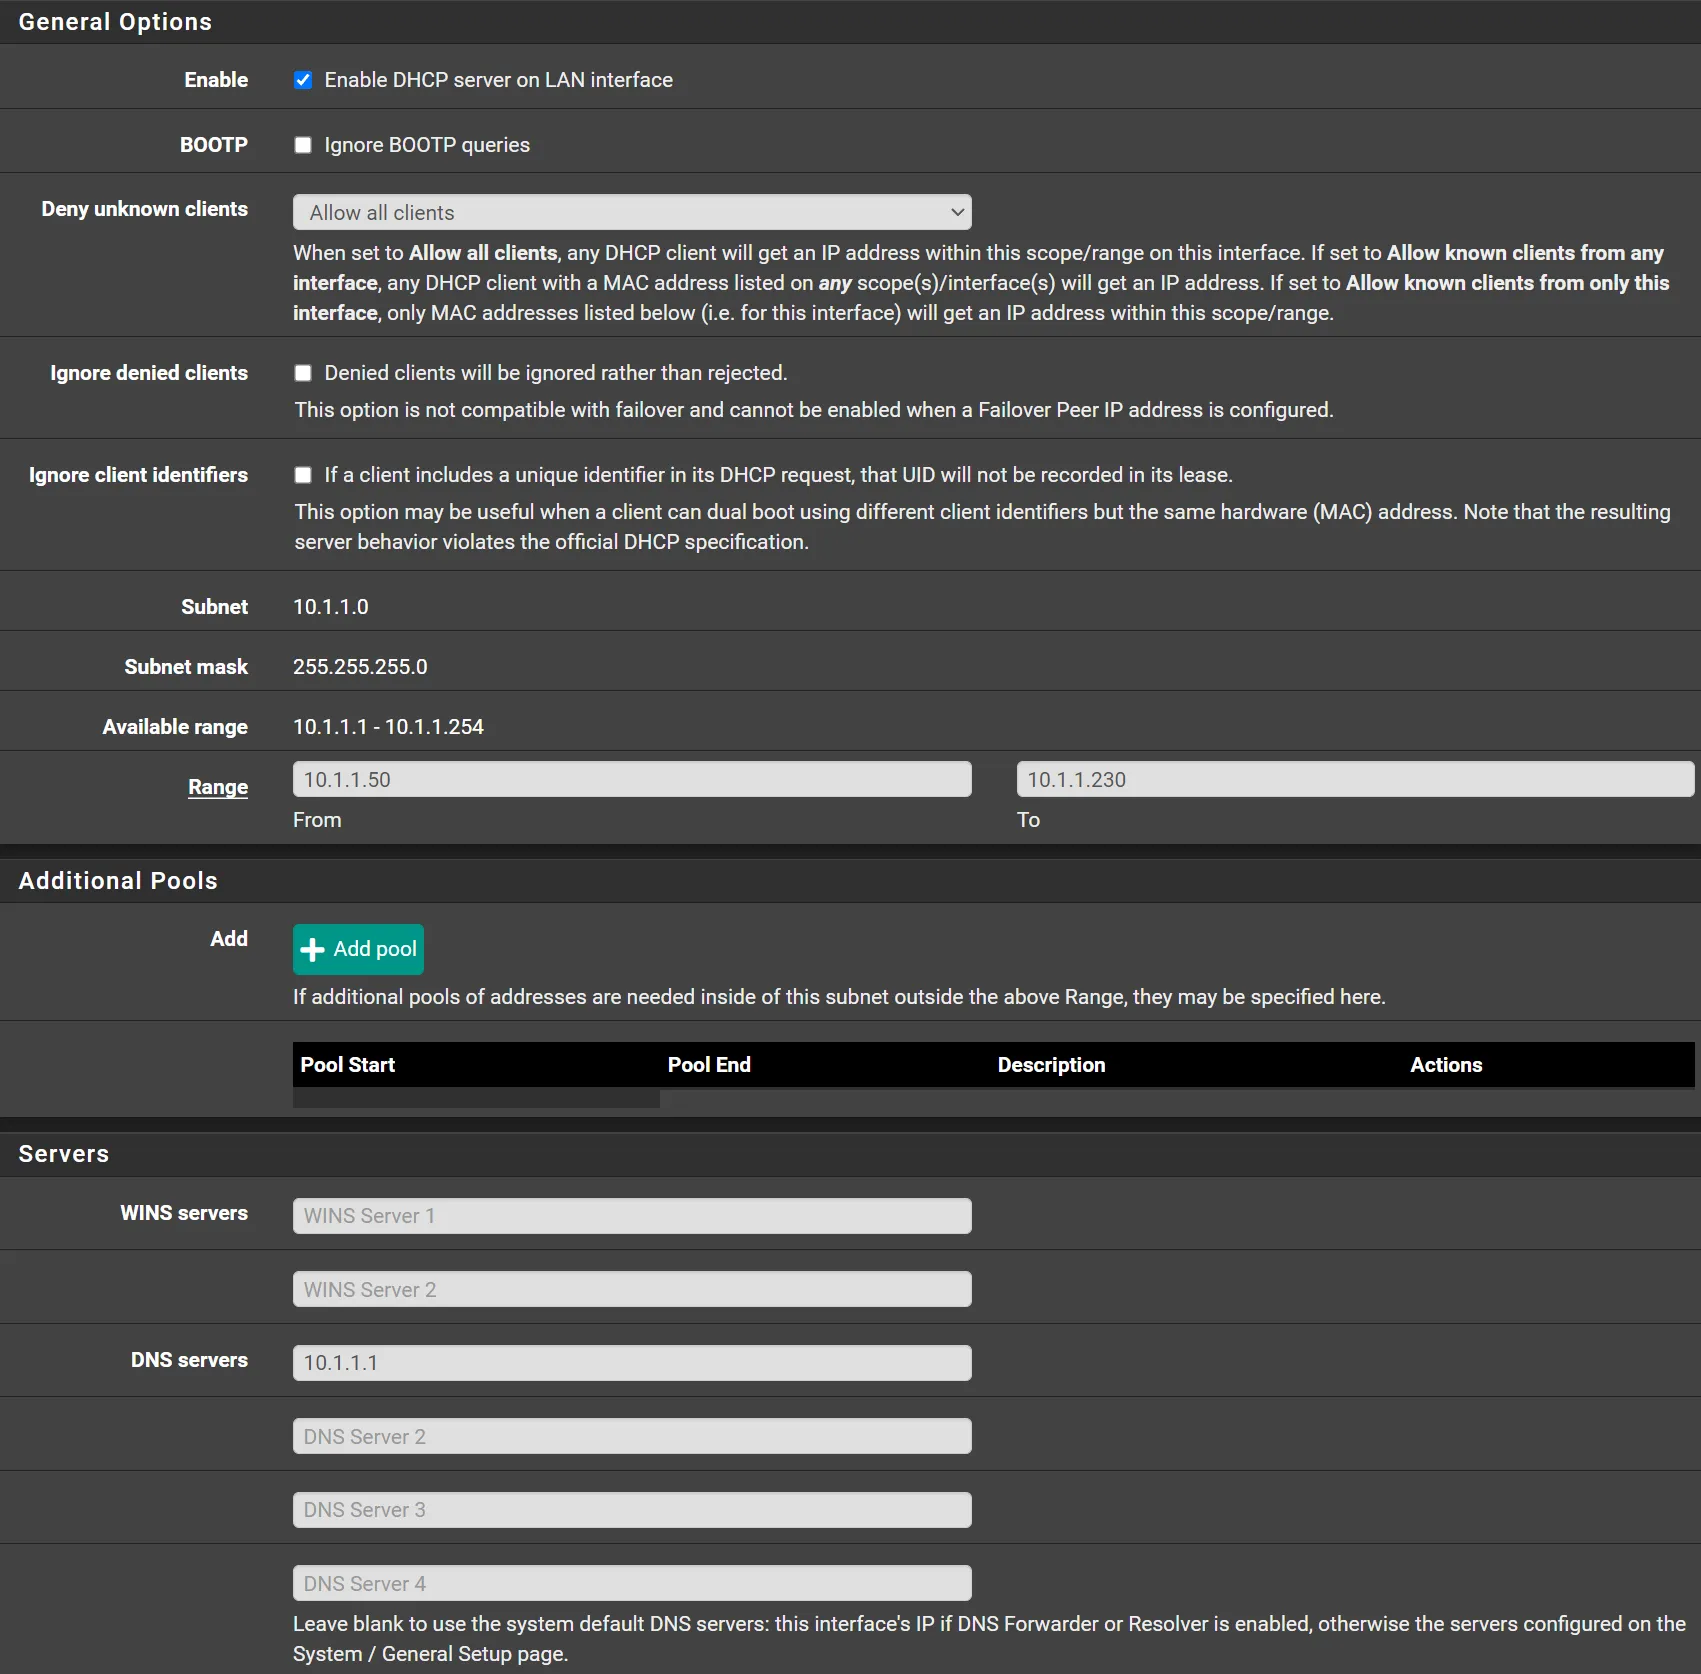Click the Actions column header

tap(1446, 1065)
